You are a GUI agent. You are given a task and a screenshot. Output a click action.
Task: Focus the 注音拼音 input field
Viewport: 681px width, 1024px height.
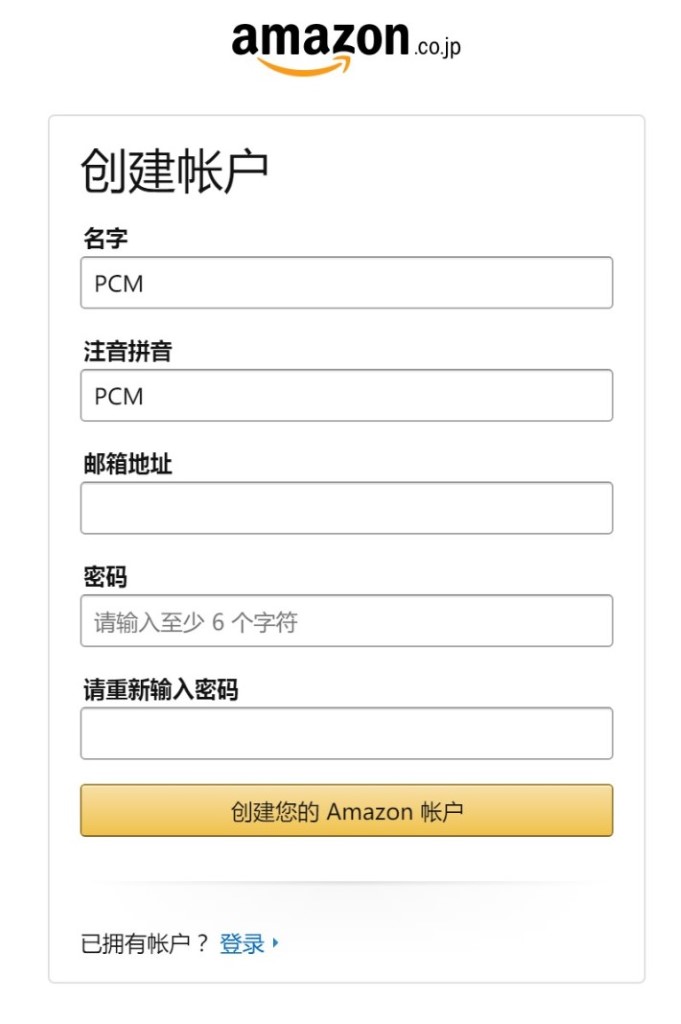click(347, 396)
